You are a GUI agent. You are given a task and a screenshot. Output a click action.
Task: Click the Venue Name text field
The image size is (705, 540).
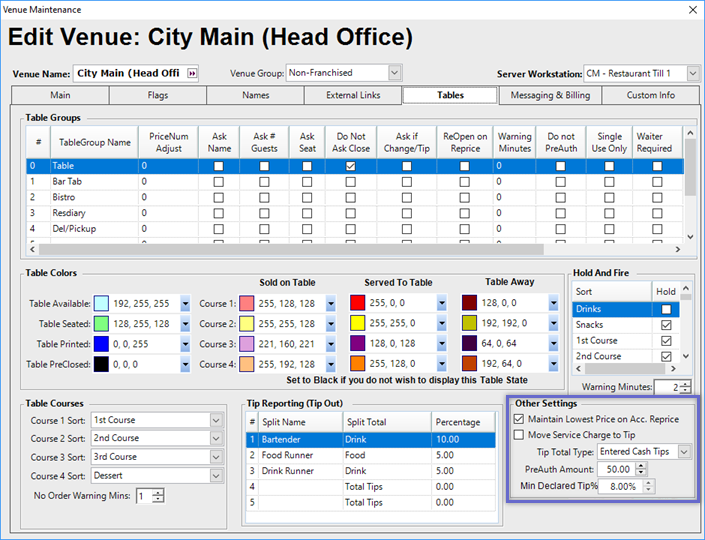[x=128, y=74]
